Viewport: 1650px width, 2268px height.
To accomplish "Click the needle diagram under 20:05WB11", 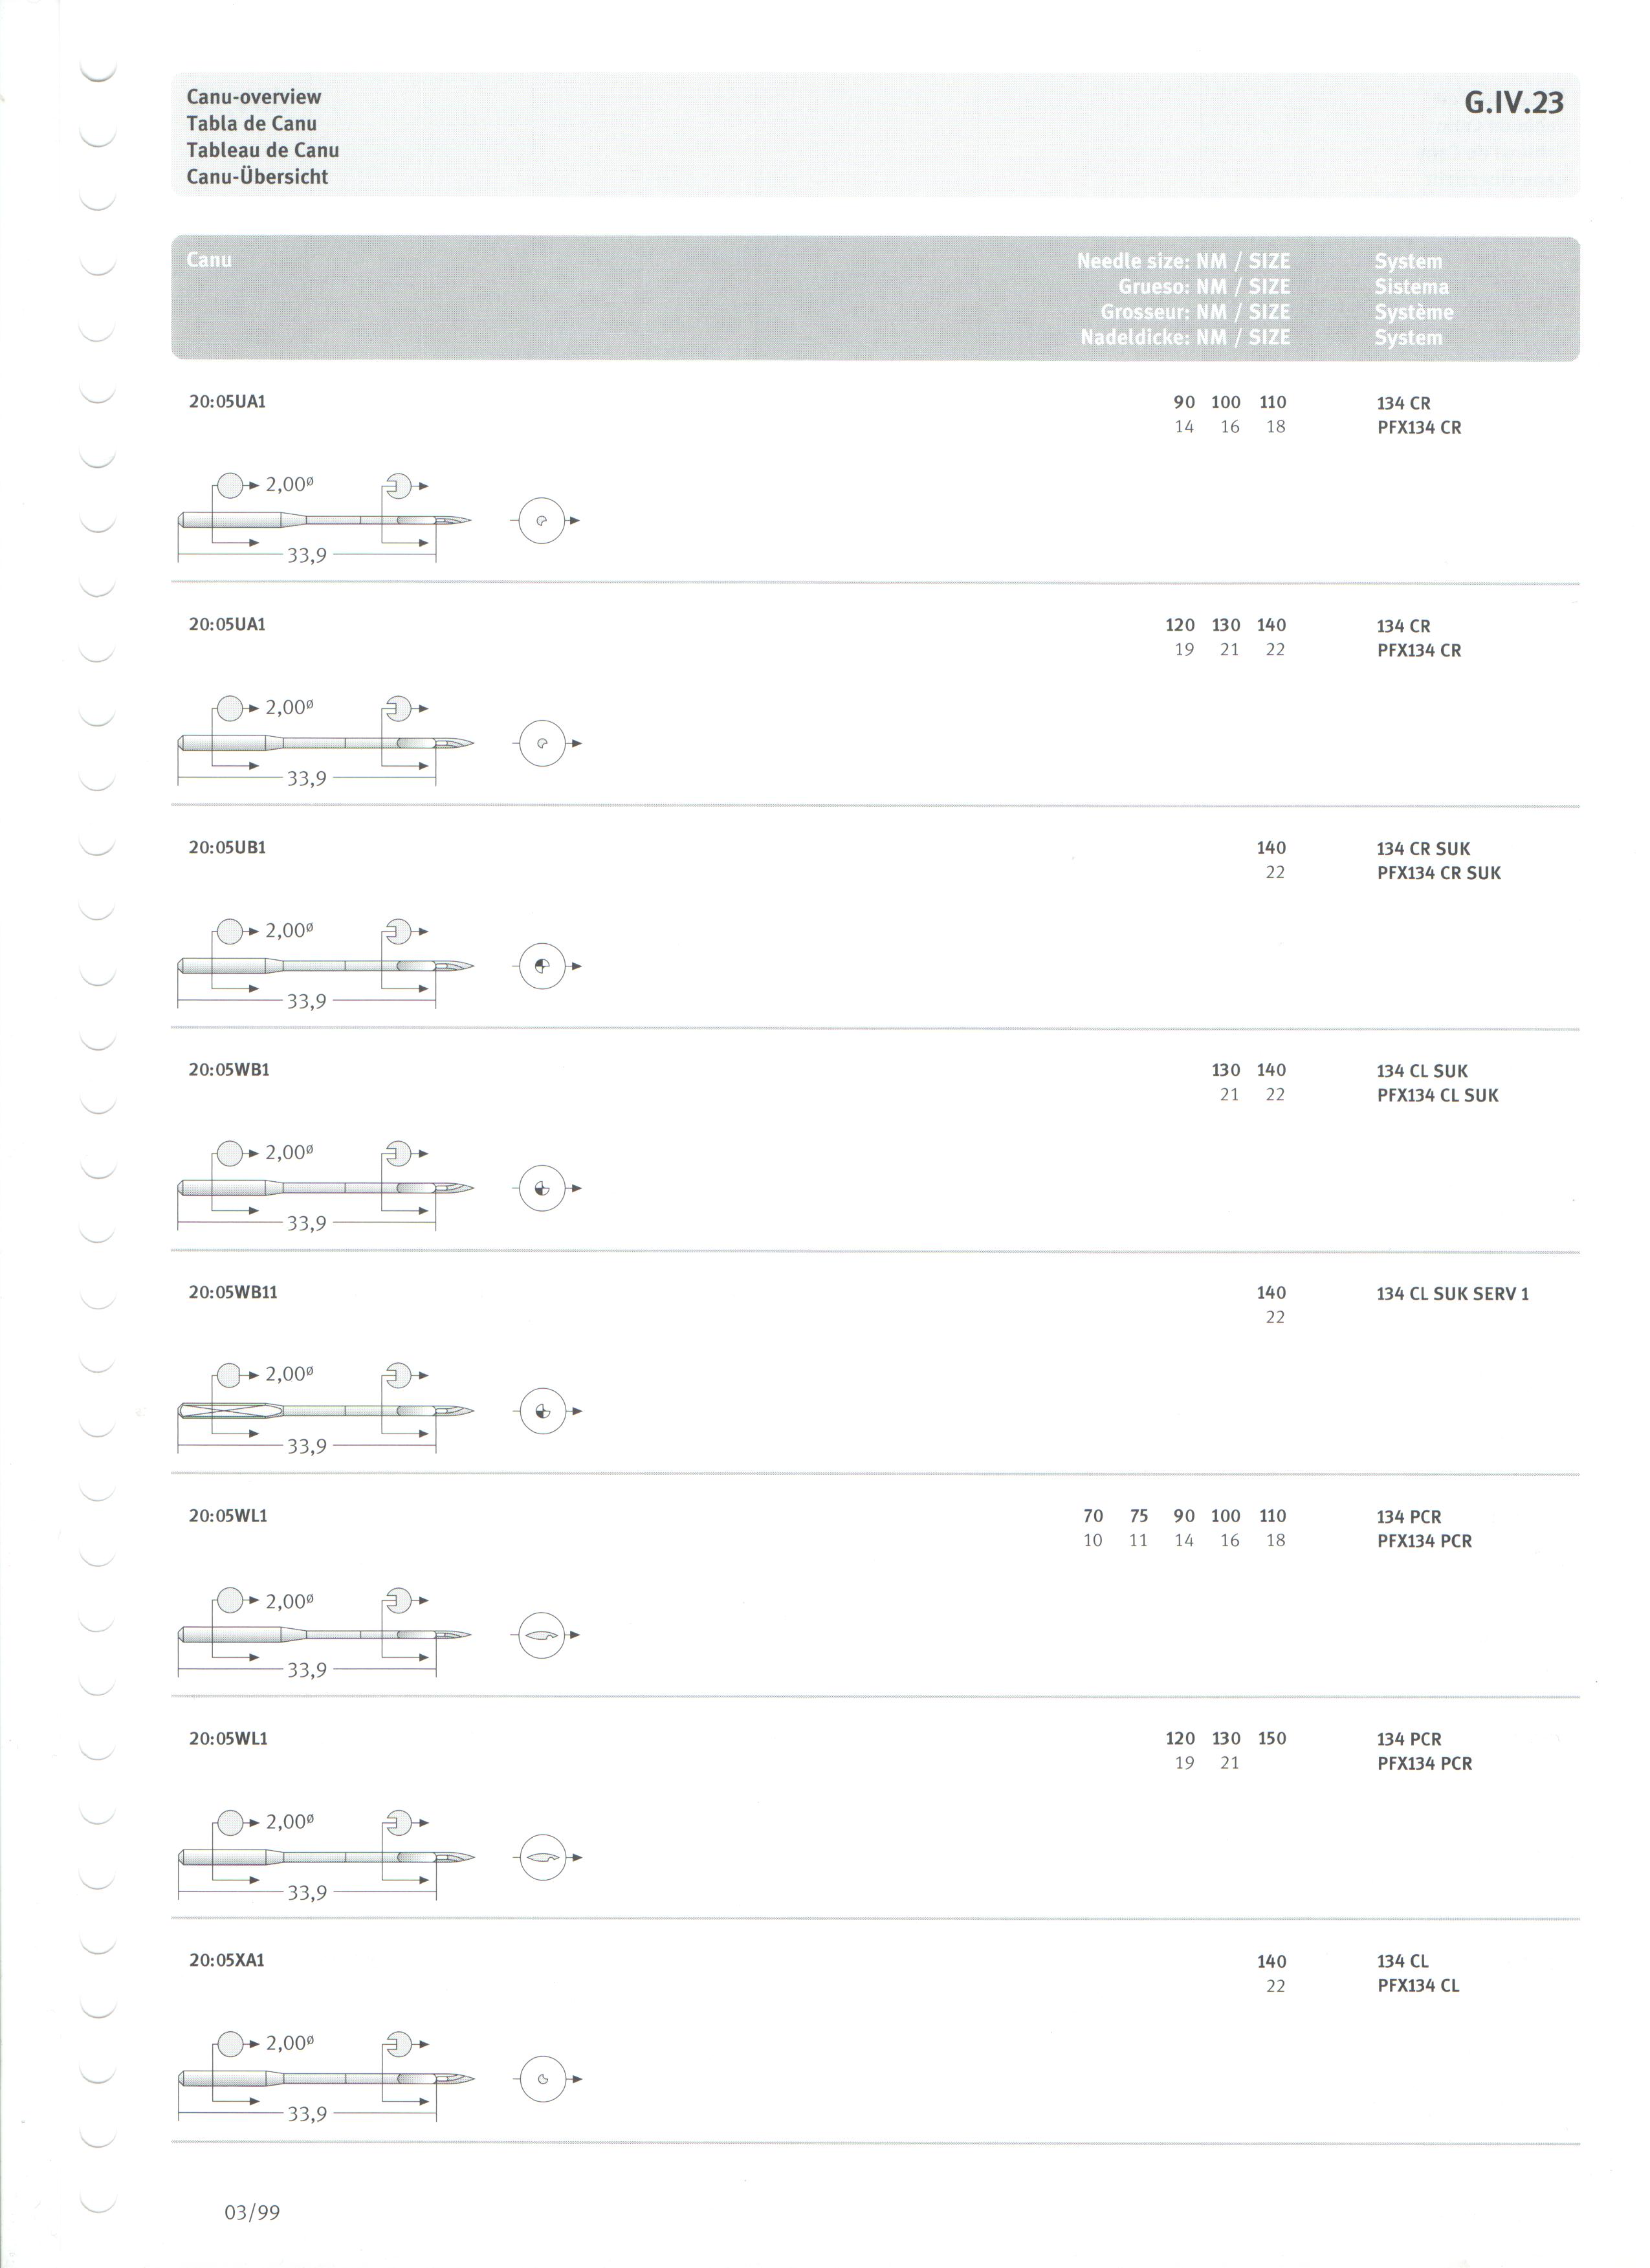I will (x=326, y=1411).
